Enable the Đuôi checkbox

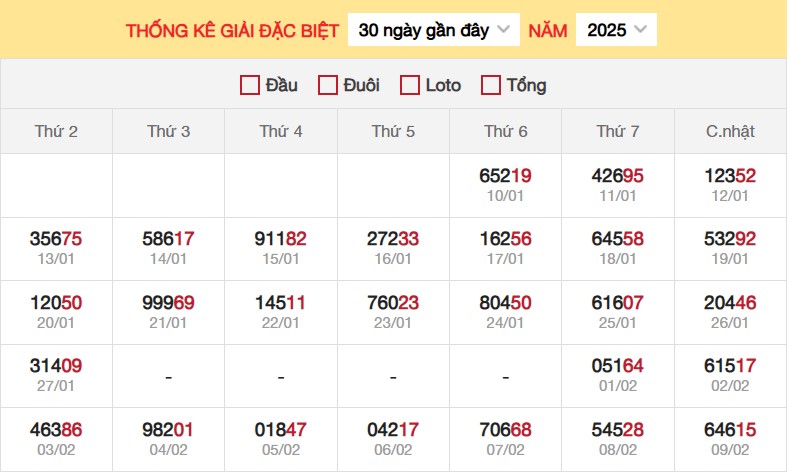coord(327,85)
